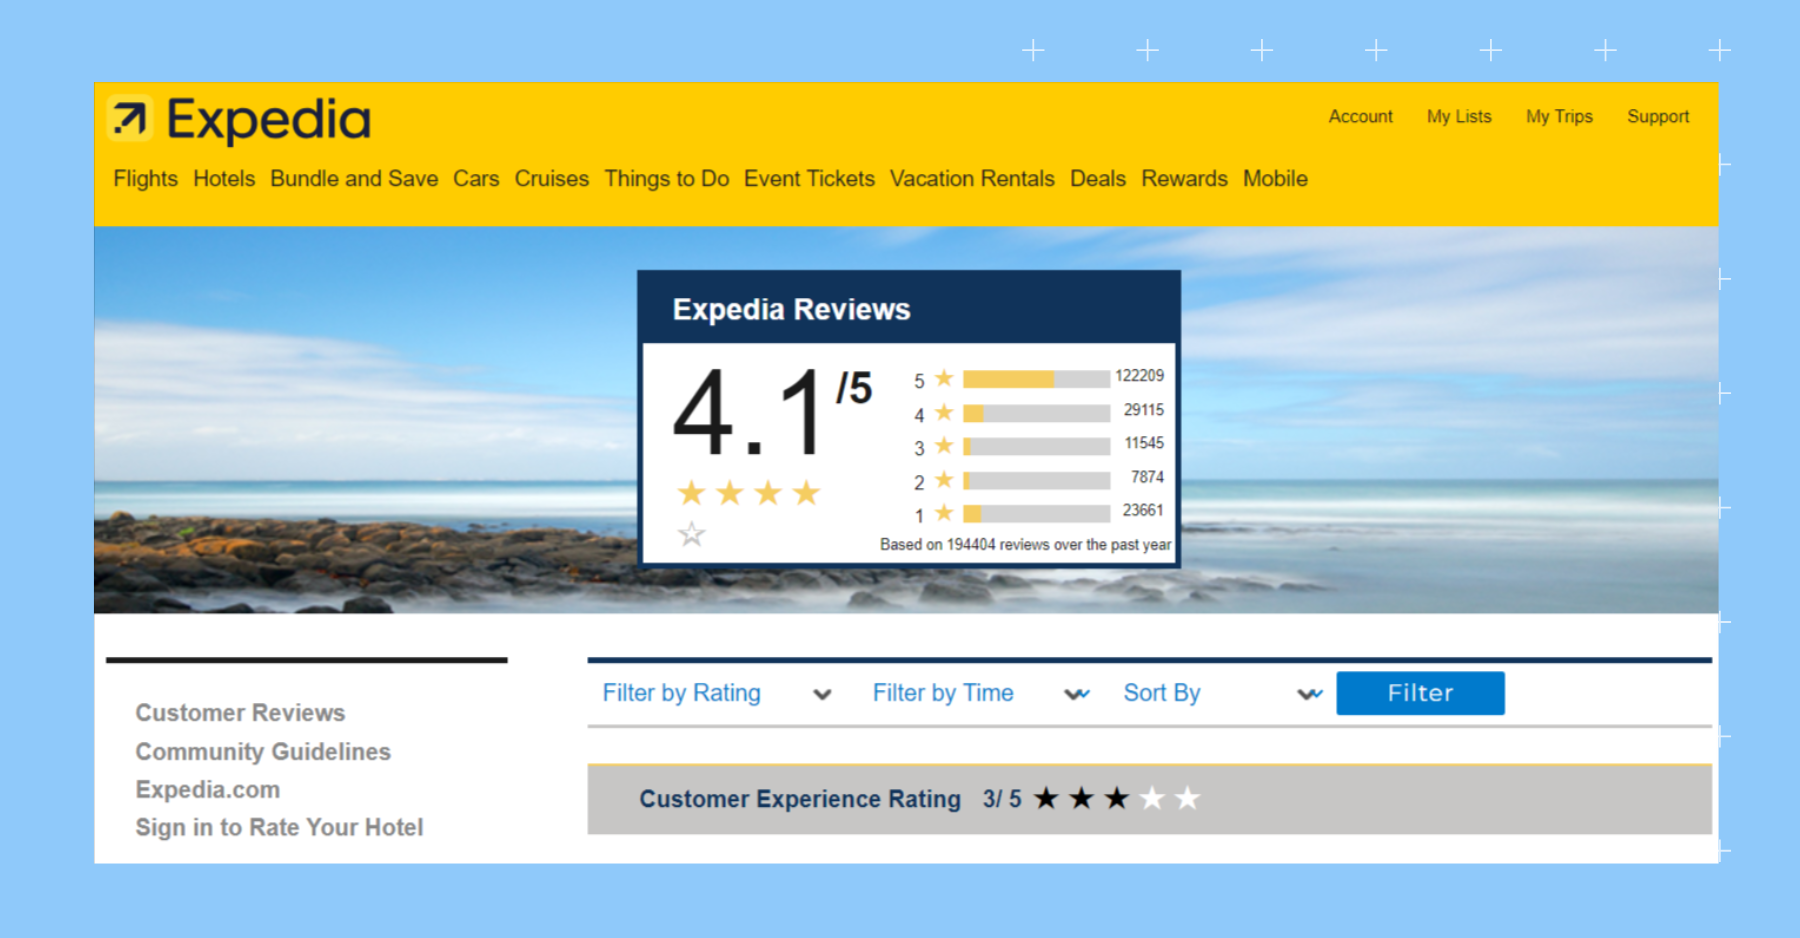
Task: Click the Expedia arrow logo icon
Action: pyautogui.click(x=129, y=118)
